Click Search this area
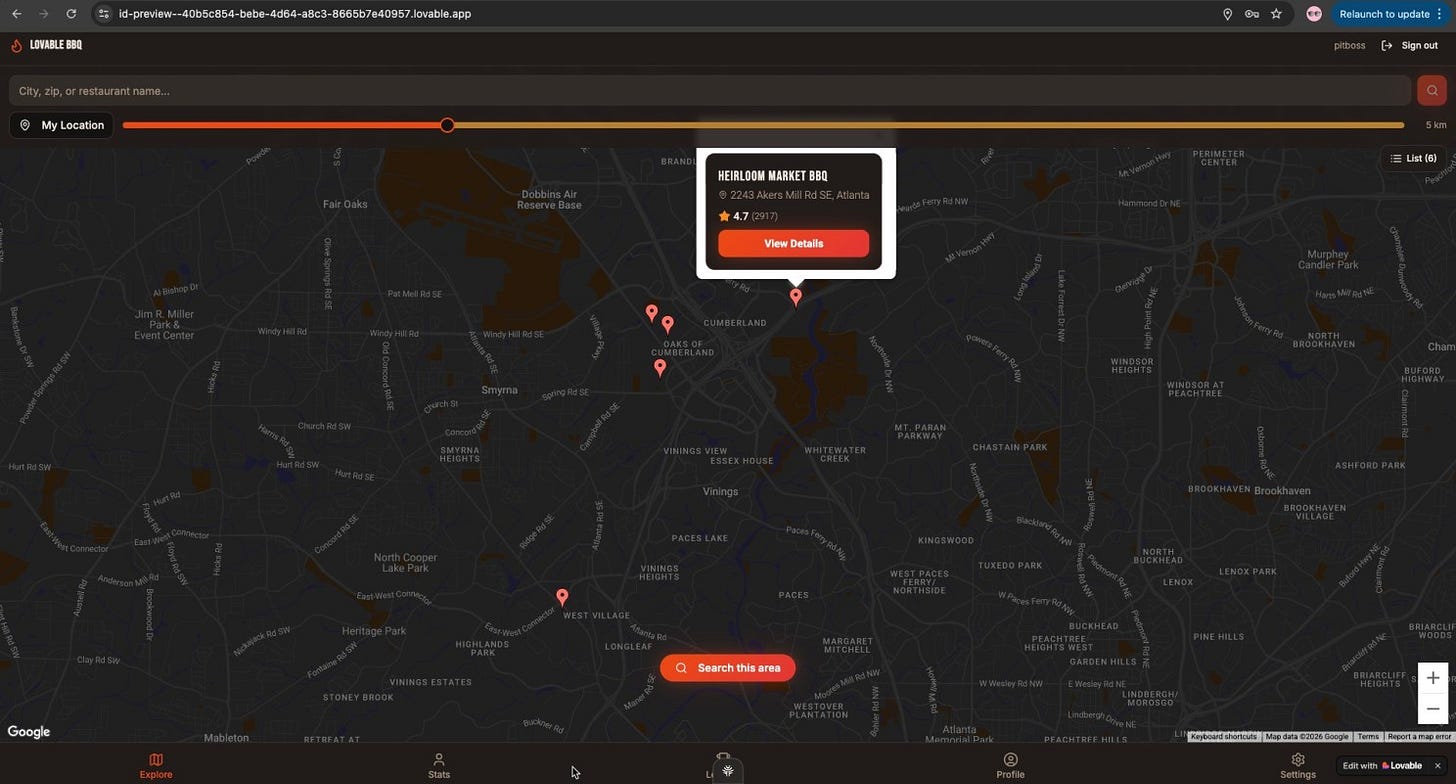1456x784 pixels. click(727, 668)
